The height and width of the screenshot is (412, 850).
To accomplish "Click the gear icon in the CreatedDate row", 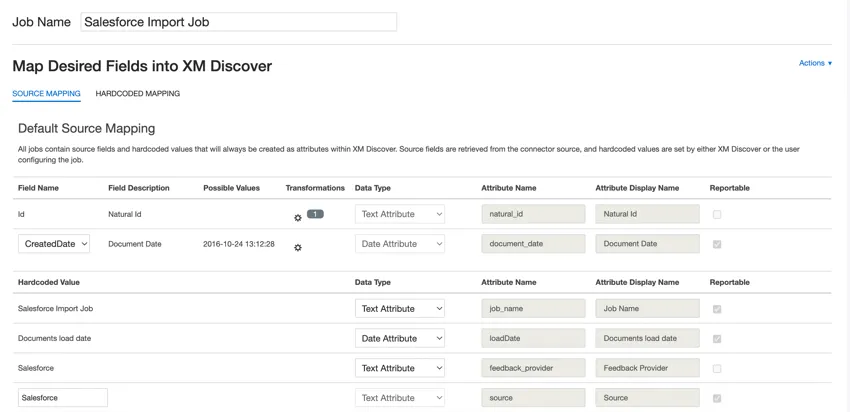I will [x=298, y=247].
